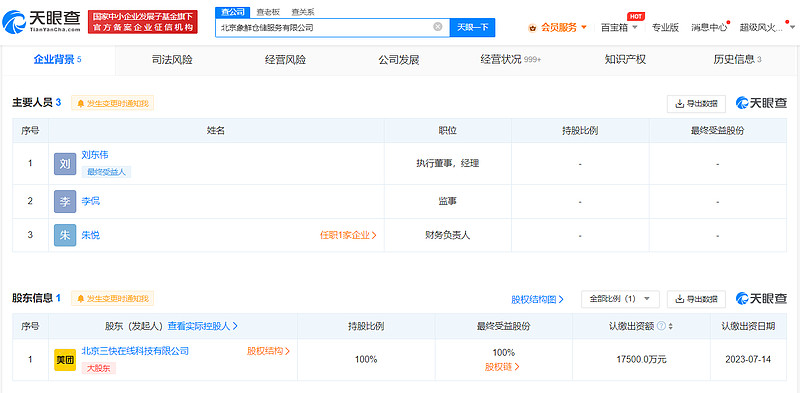Expand the 会员服务 dropdown menu
Image resolution: width=800 pixels, height=393 pixels.
[x=558, y=28]
